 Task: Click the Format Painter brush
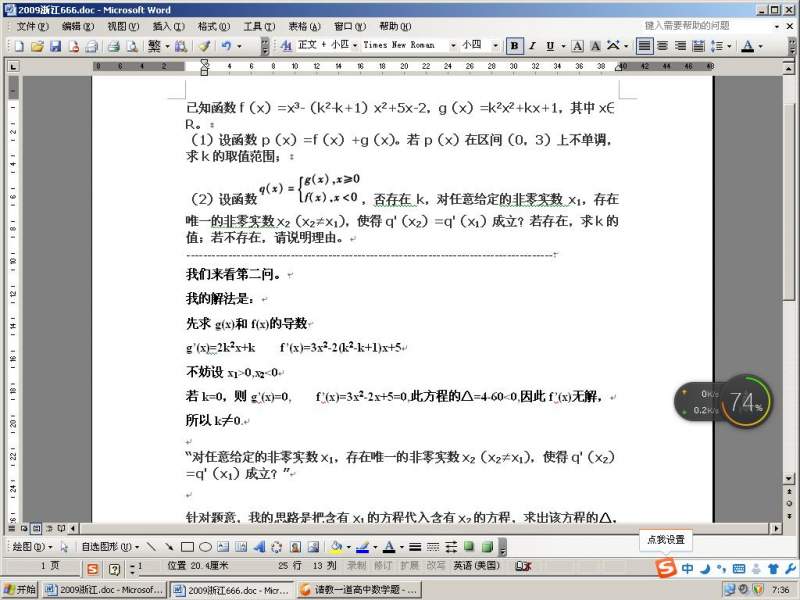click(205, 46)
